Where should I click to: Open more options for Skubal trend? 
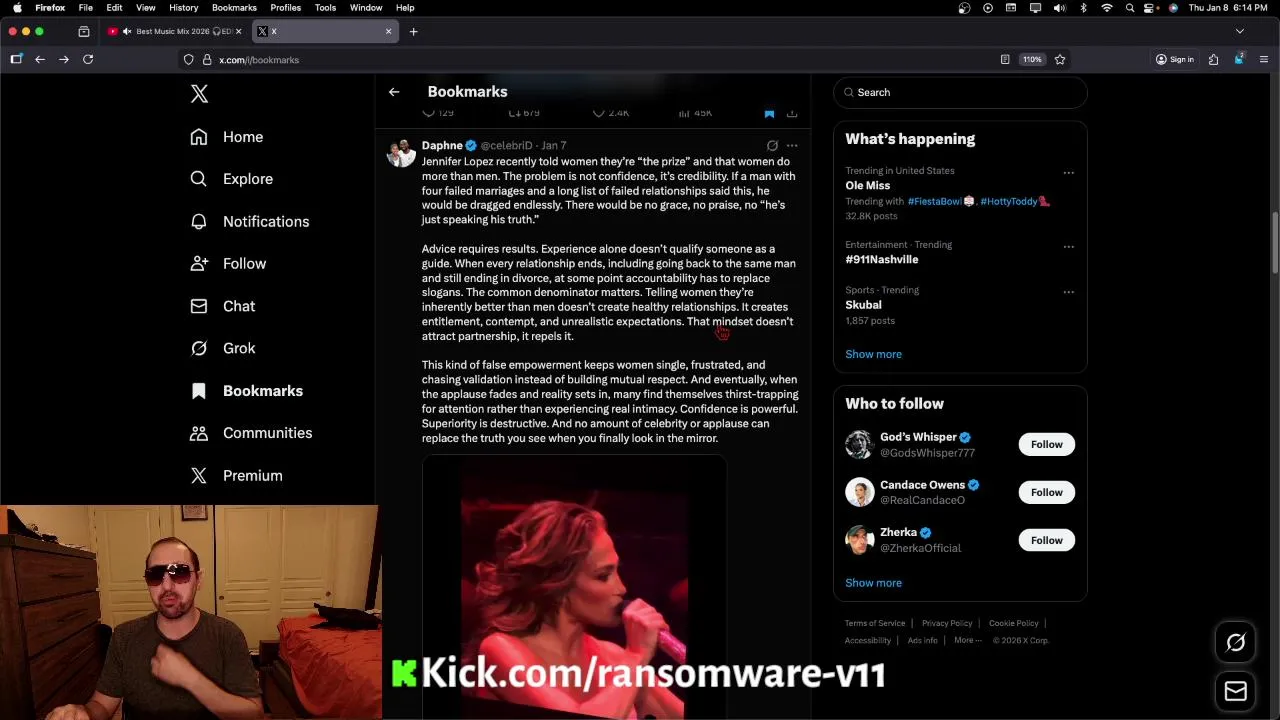tap(1068, 292)
